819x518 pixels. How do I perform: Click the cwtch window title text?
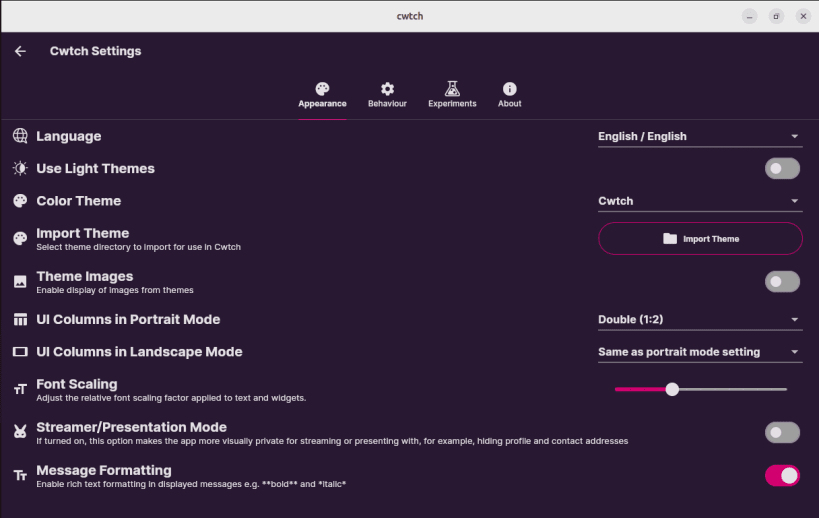click(x=410, y=16)
